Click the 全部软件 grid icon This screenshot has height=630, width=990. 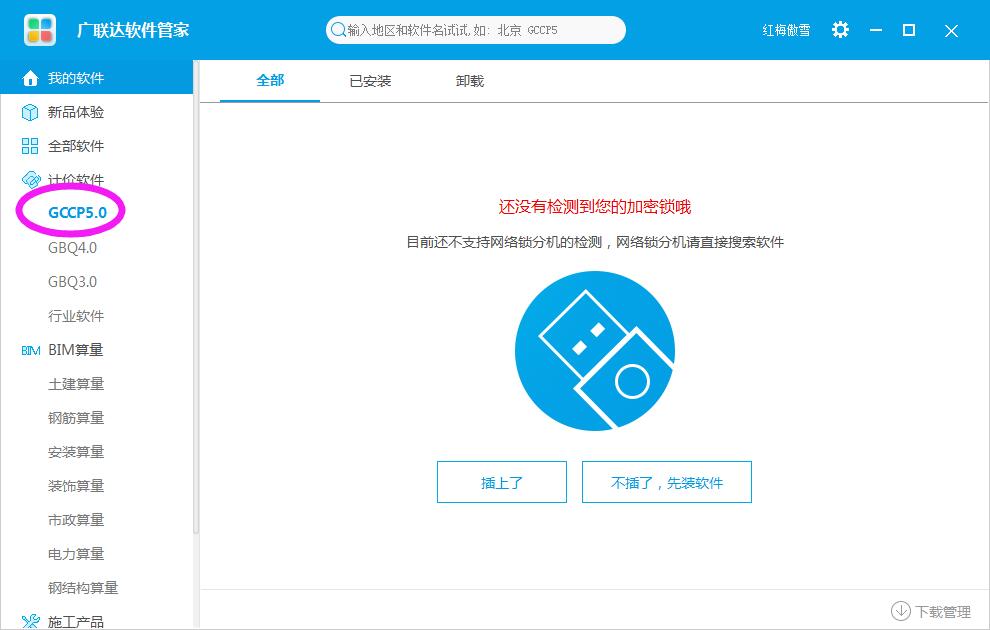click(x=29, y=146)
